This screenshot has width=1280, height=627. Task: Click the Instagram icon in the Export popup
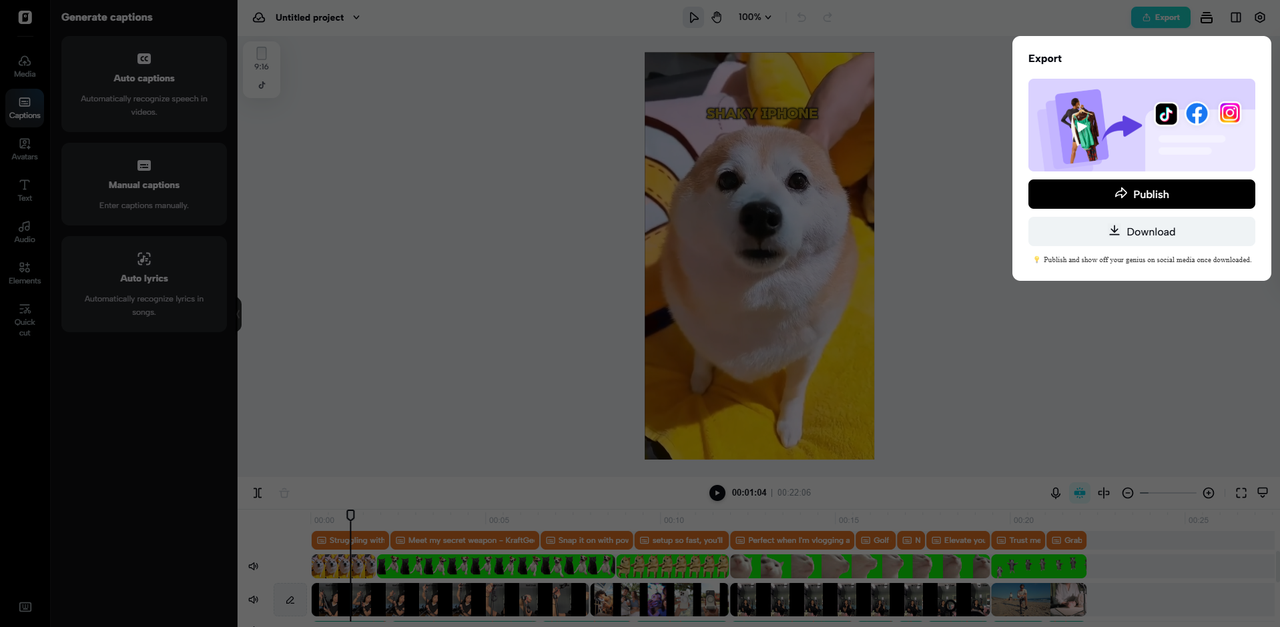click(x=1229, y=113)
